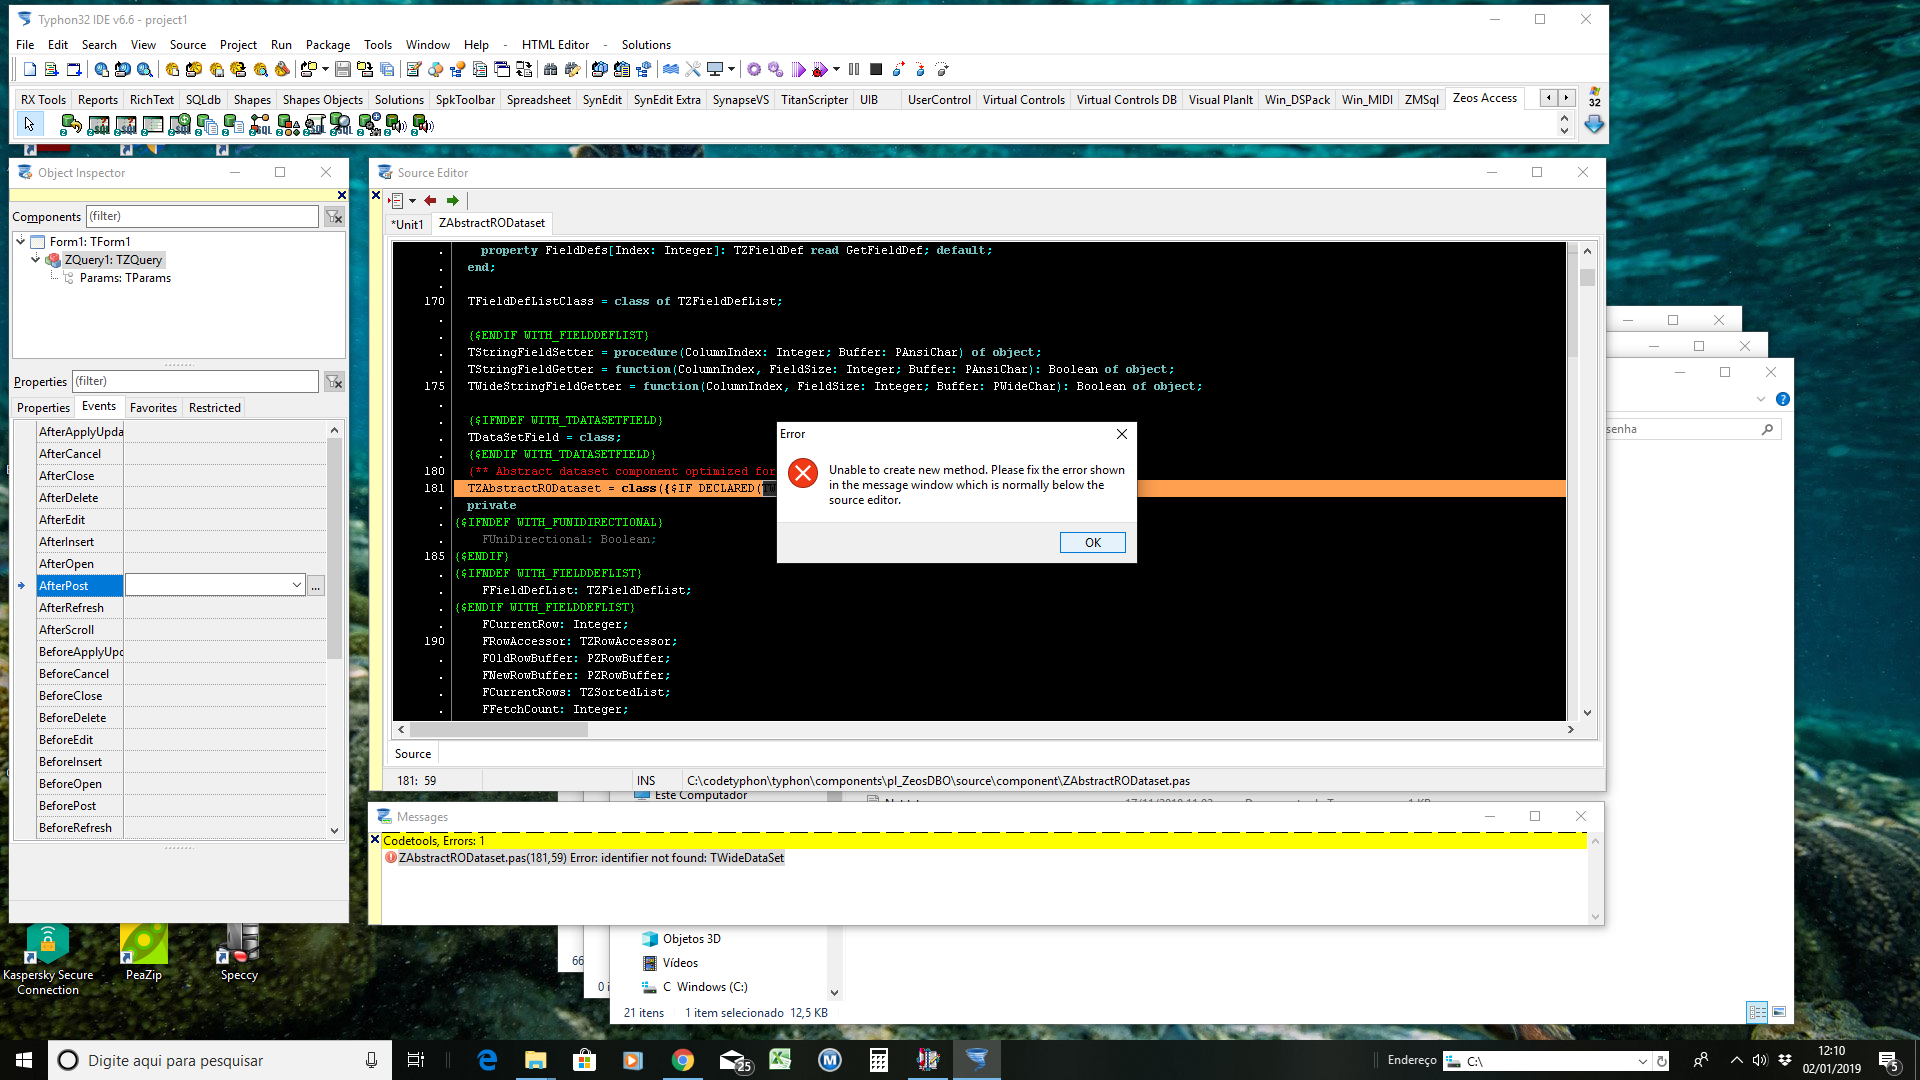The width and height of the screenshot is (1920, 1080).
Task: Click the wrench tools options icon
Action: (693, 70)
